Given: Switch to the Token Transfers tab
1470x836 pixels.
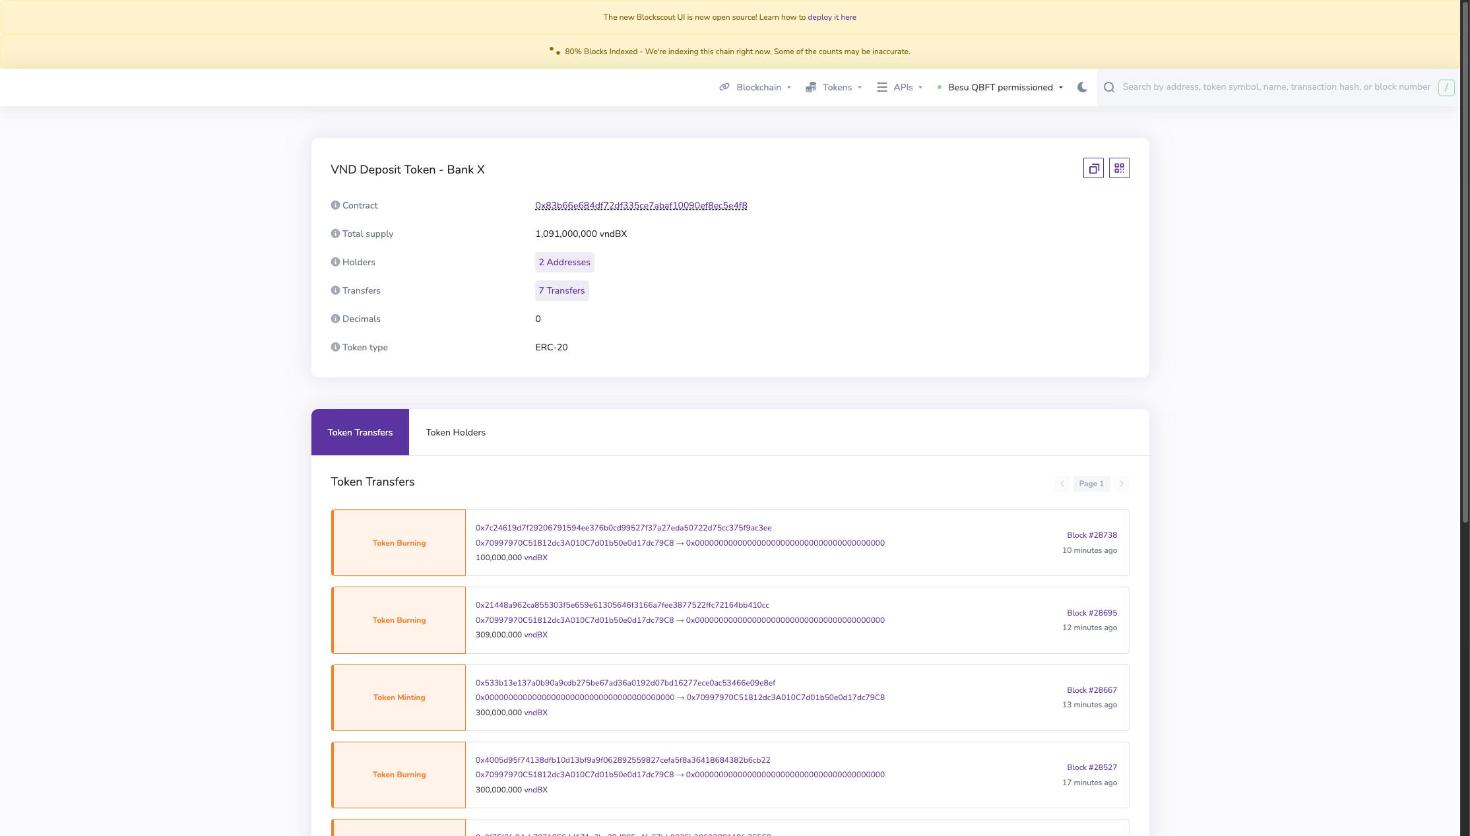Looking at the screenshot, I should pos(360,432).
